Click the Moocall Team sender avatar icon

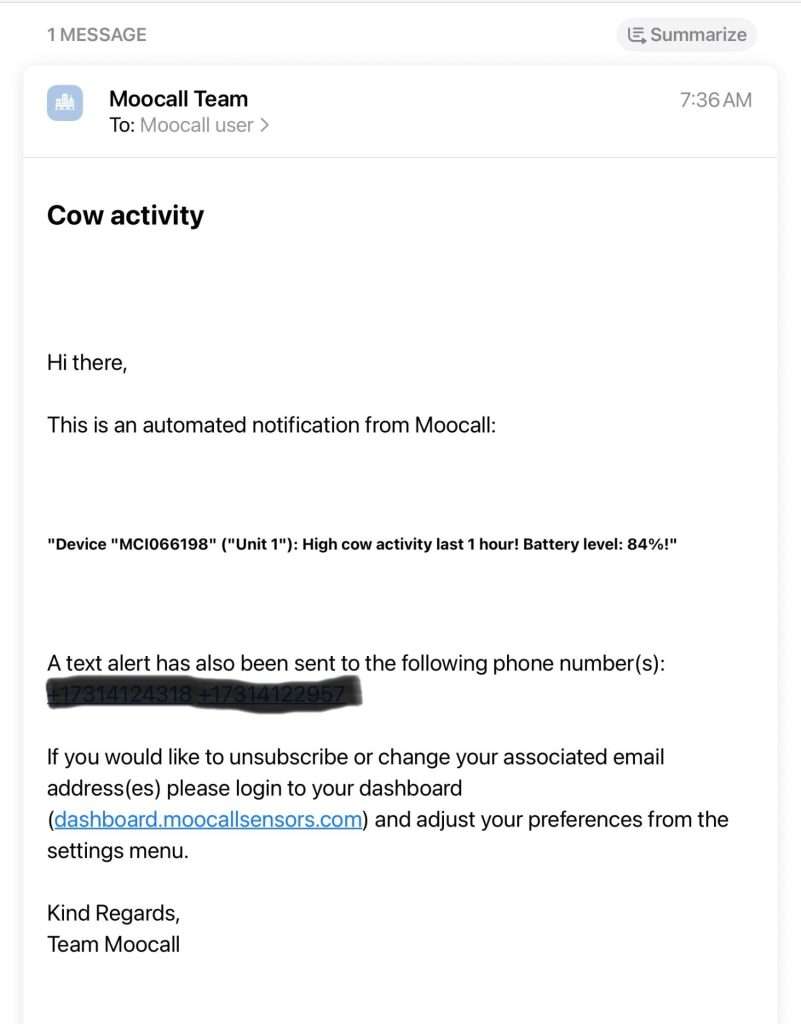tap(65, 102)
